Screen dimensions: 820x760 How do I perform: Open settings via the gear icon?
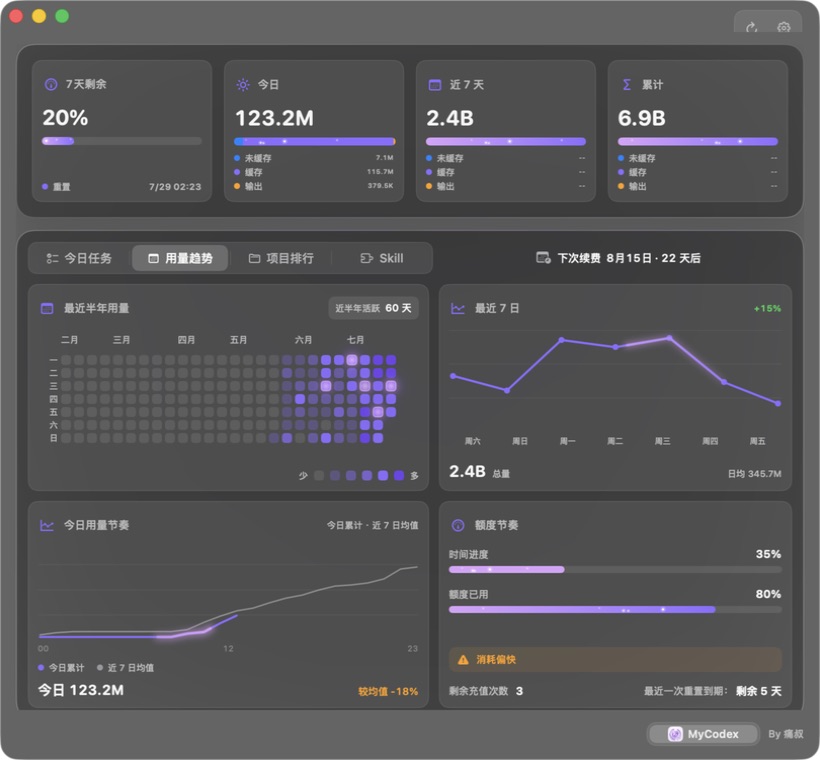click(x=783, y=27)
